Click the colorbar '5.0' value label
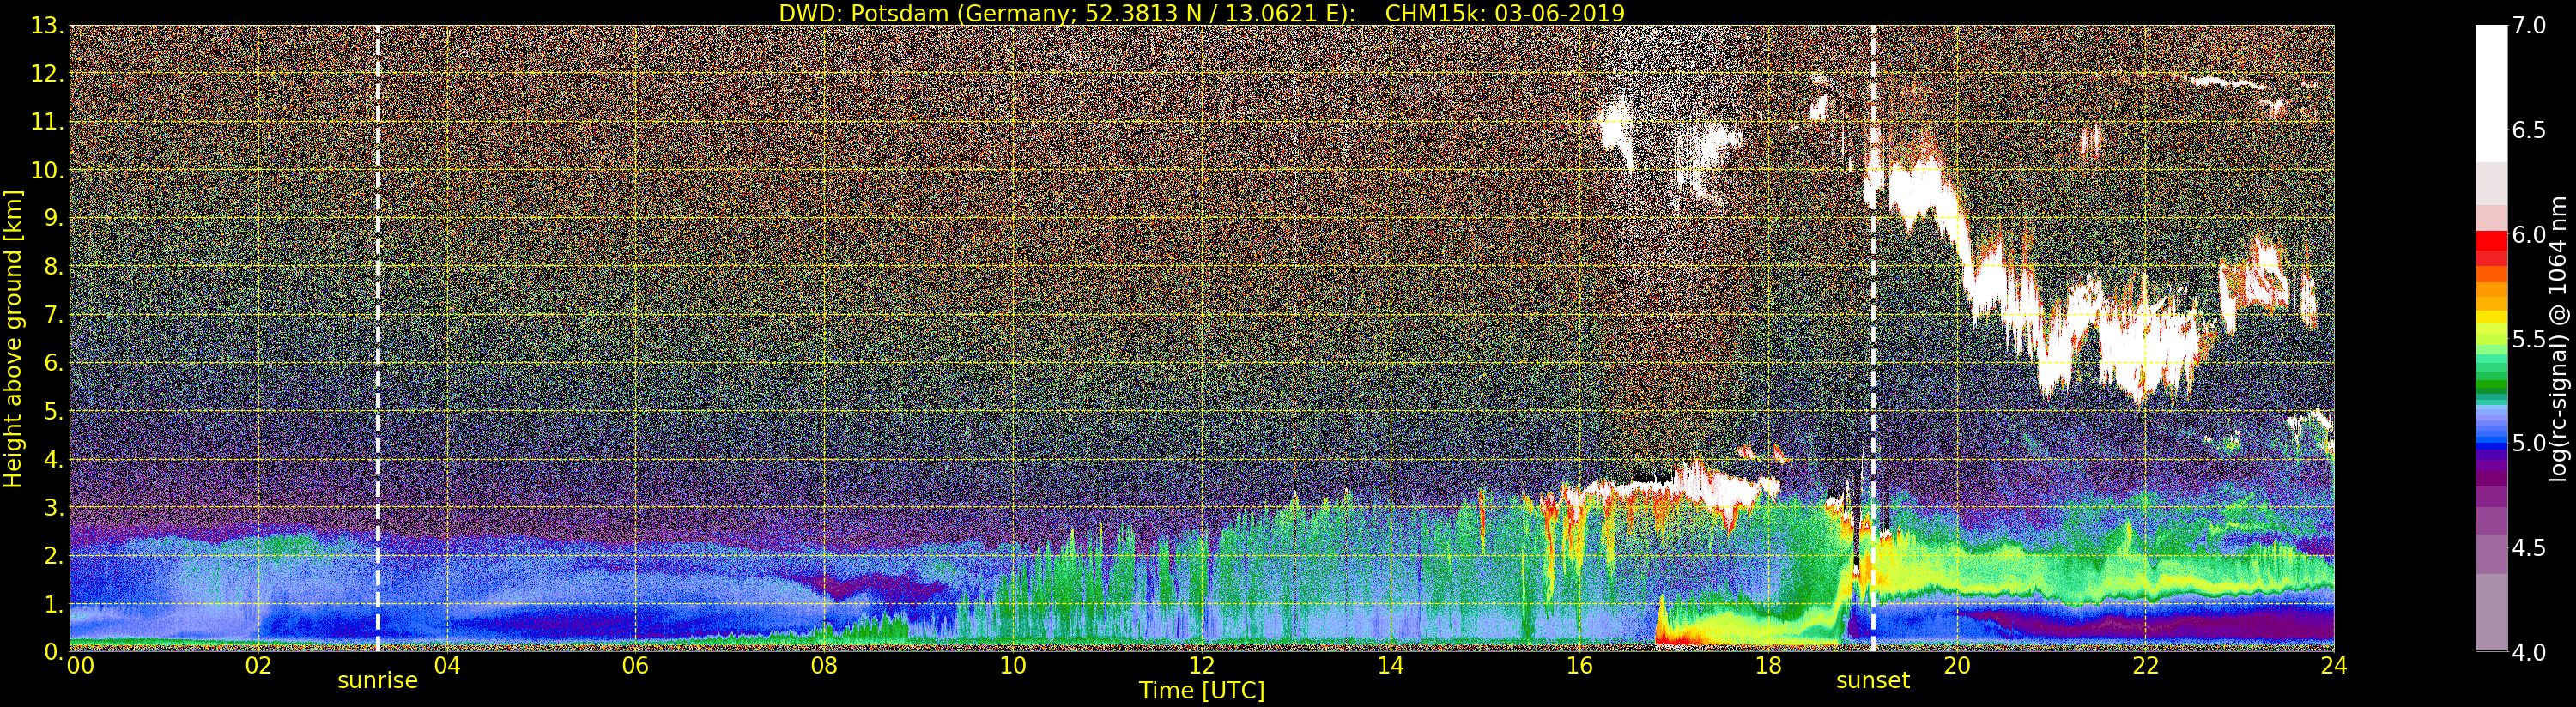2576x707 pixels. [2529, 443]
